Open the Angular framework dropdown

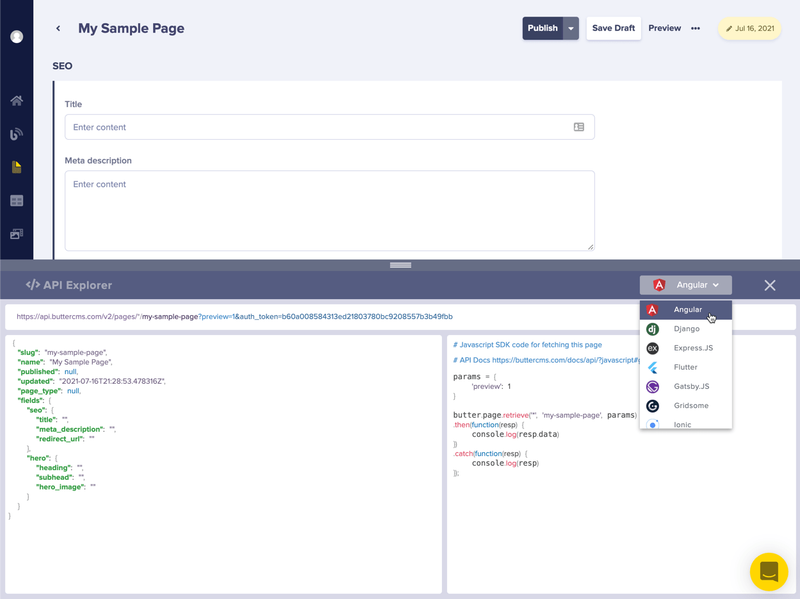coord(686,285)
